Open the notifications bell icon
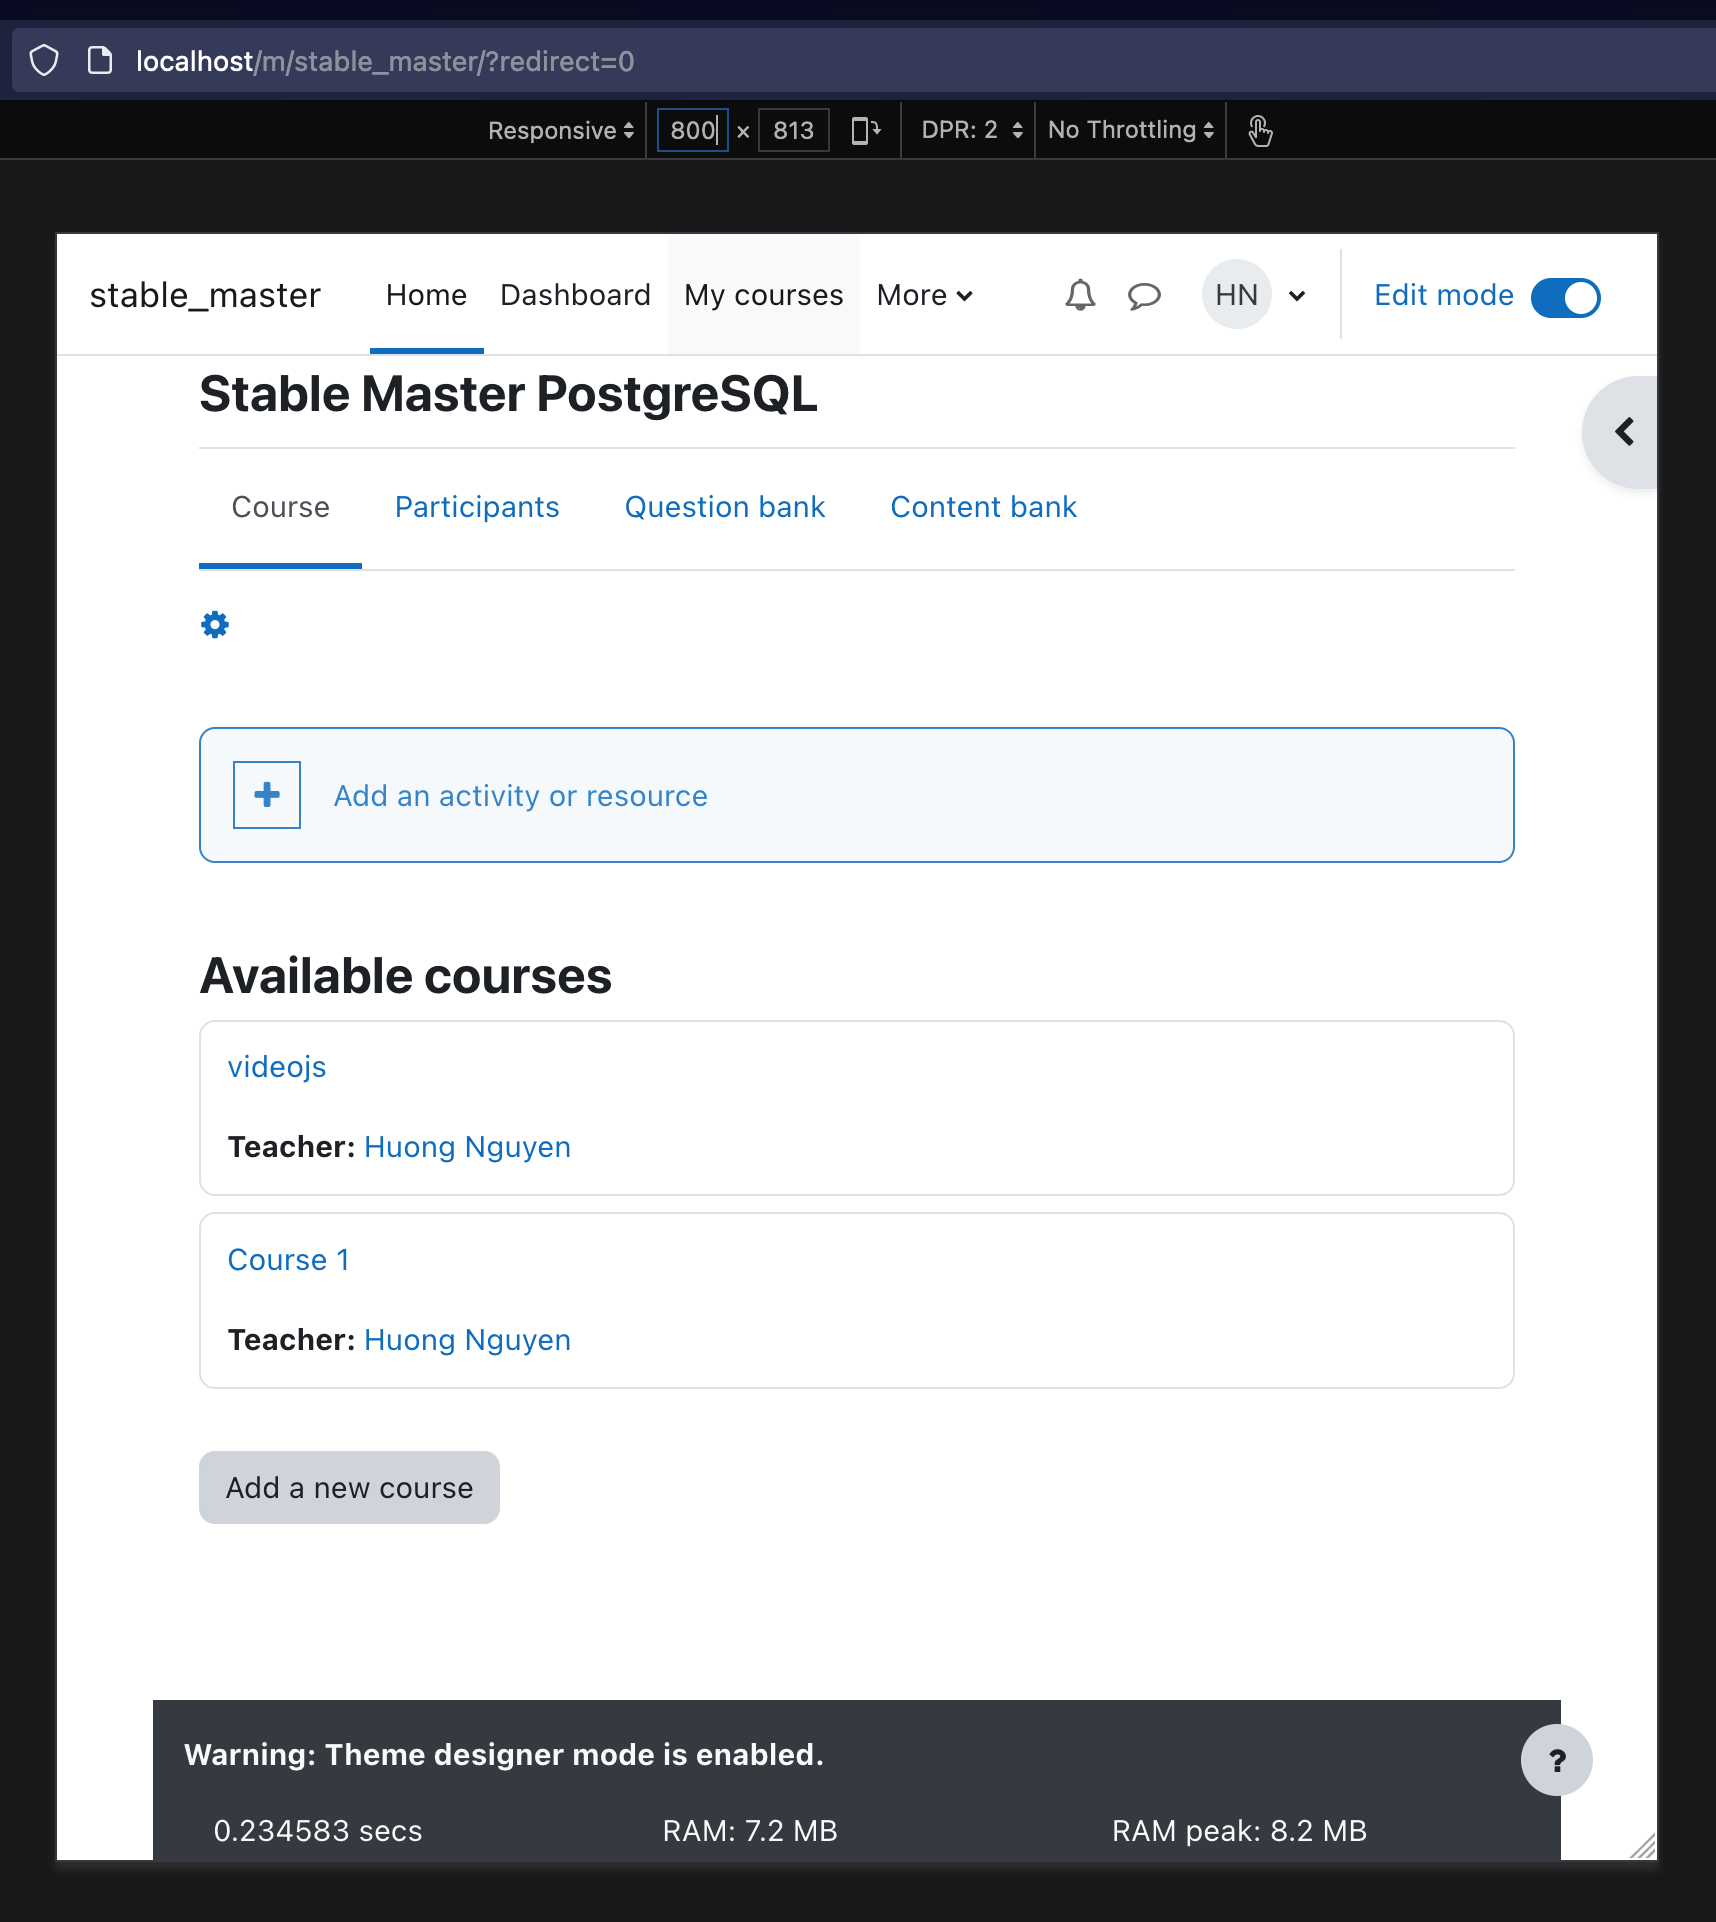 1080,295
